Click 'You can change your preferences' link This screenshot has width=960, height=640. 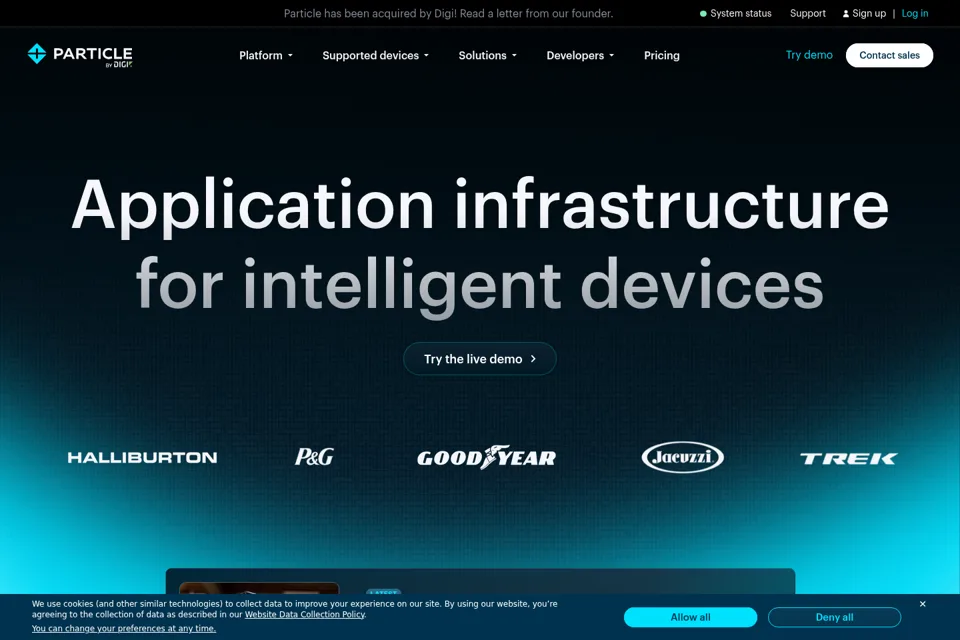point(124,628)
